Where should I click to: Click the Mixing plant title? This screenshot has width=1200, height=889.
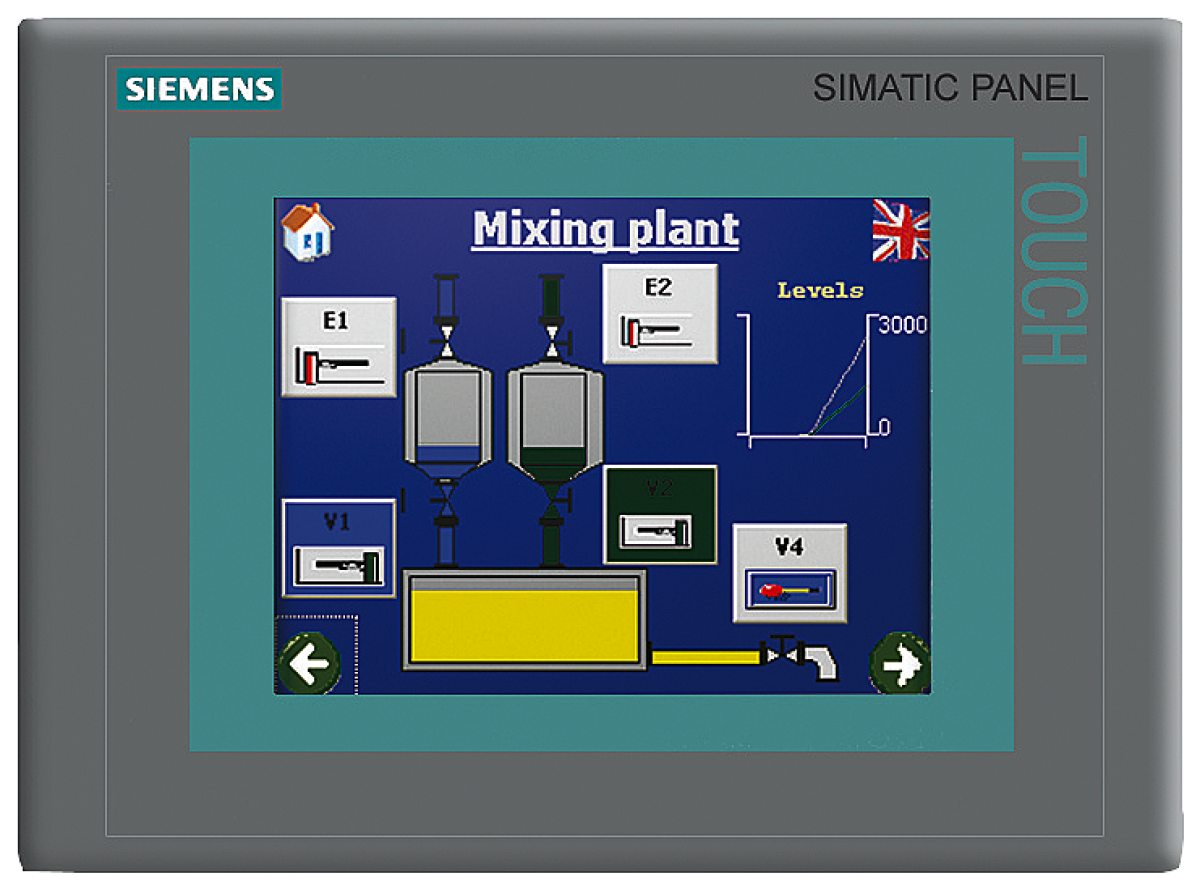coord(606,230)
